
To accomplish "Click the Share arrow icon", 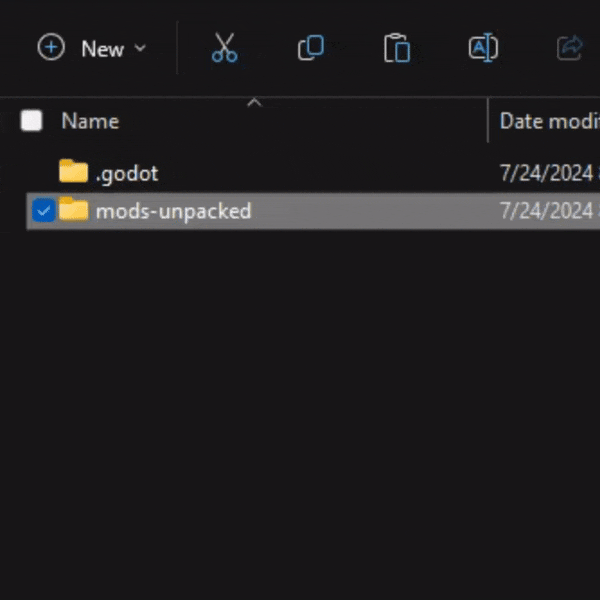I will (570, 48).
